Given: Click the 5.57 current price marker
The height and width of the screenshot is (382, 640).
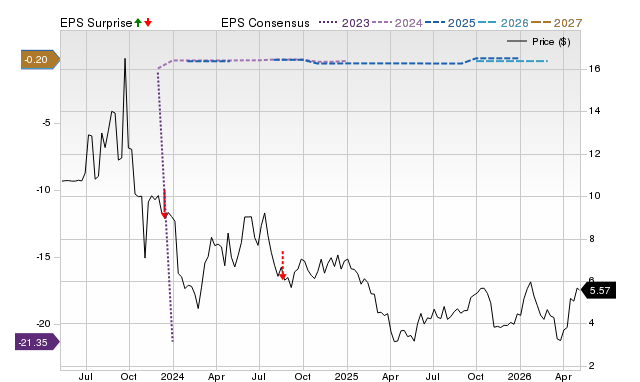Looking at the screenshot, I should (598, 291).
